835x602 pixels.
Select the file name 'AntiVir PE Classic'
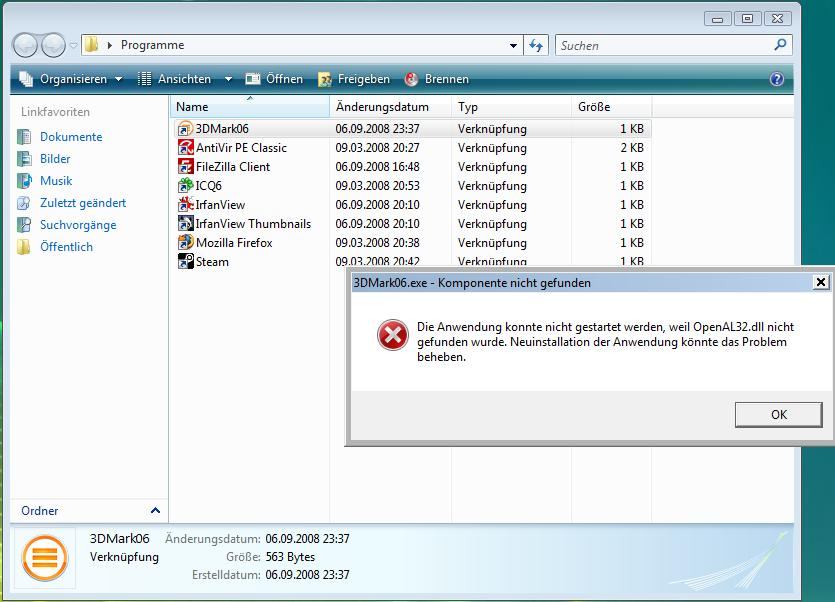click(241, 148)
